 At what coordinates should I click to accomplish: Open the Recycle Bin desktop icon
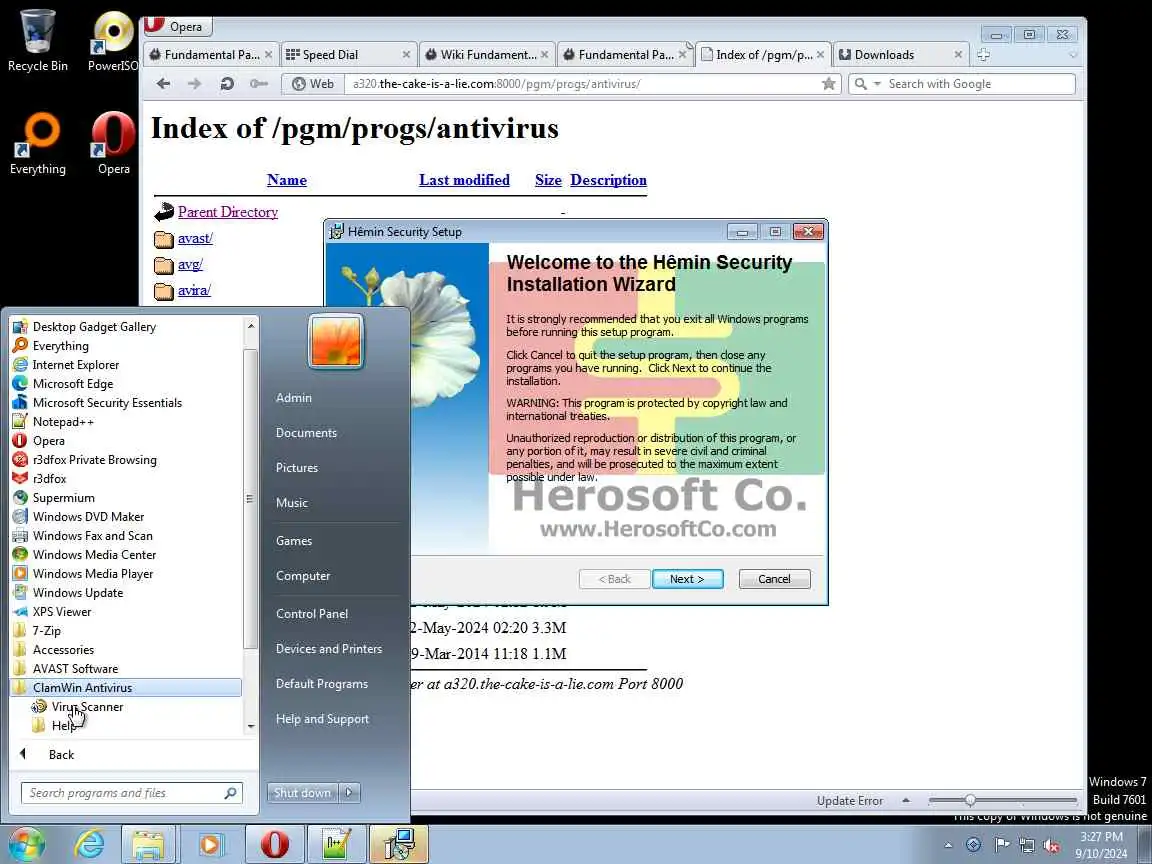37,40
